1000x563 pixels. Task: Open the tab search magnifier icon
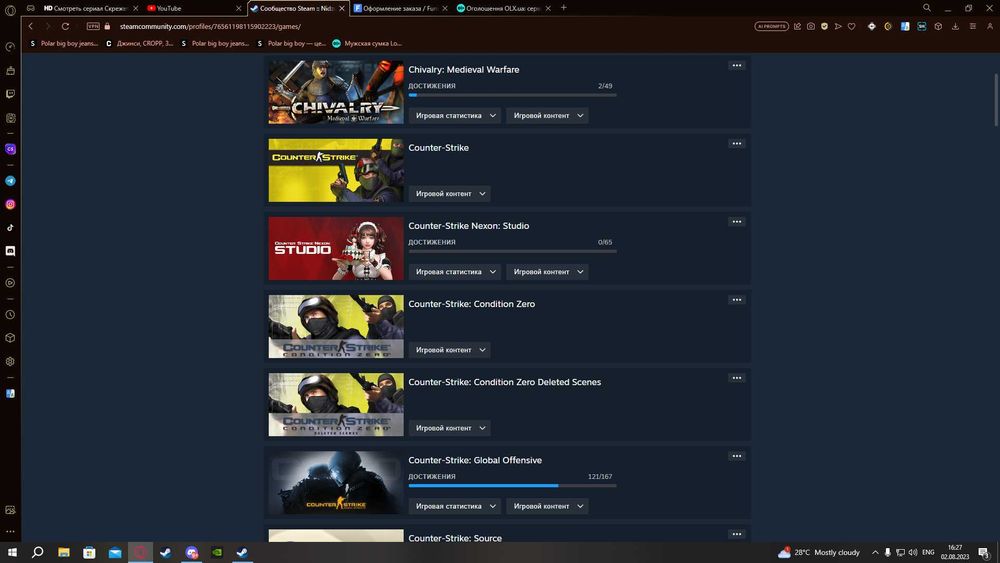coord(927,8)
